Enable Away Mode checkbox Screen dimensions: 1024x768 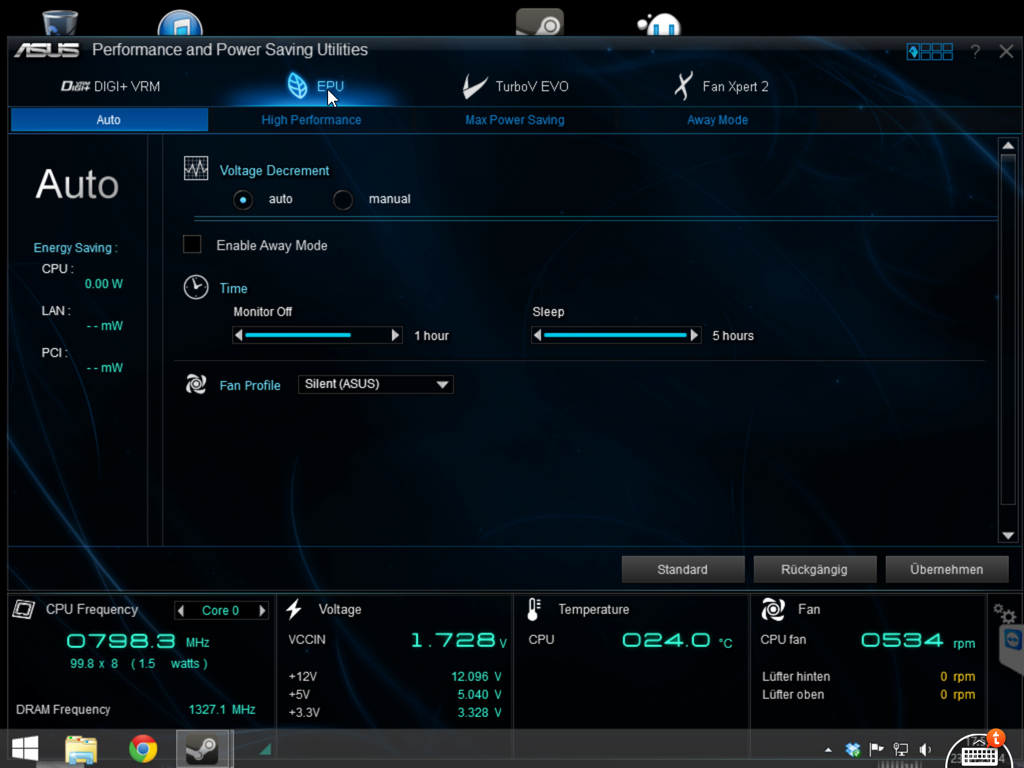click(x=192, y=244)
